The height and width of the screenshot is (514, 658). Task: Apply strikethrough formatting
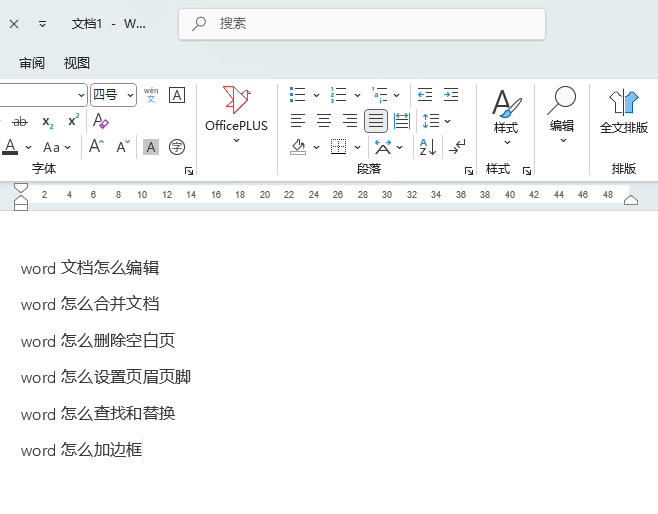[20, 122]
